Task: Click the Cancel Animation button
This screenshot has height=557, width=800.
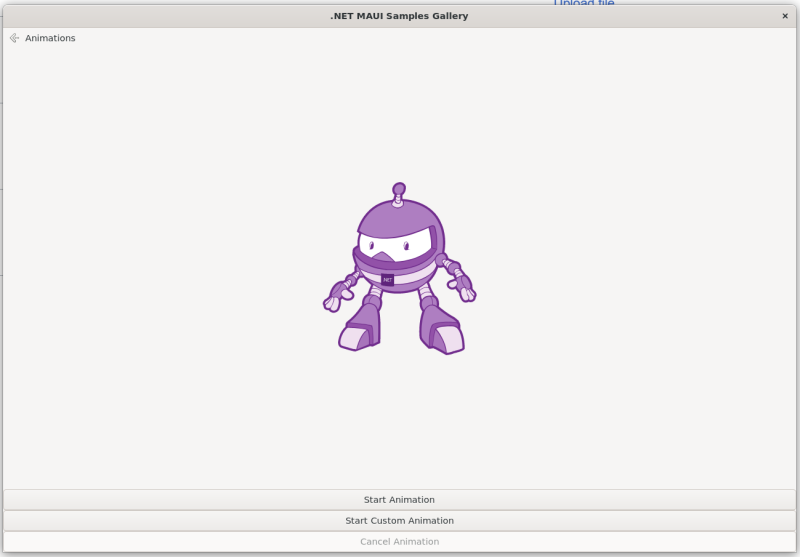Action: (399, 542)
